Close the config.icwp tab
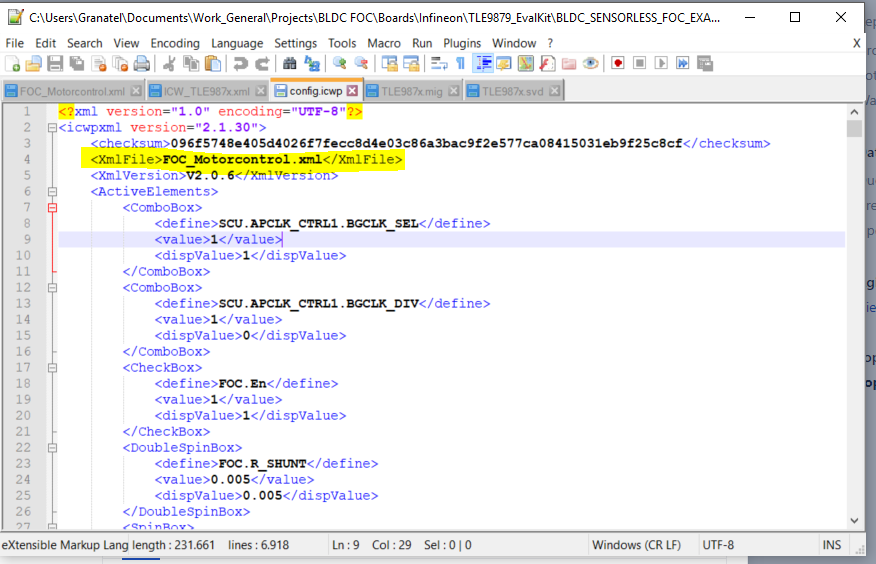Viewport: 876px width, 564px height. click(x=352, y=91)
